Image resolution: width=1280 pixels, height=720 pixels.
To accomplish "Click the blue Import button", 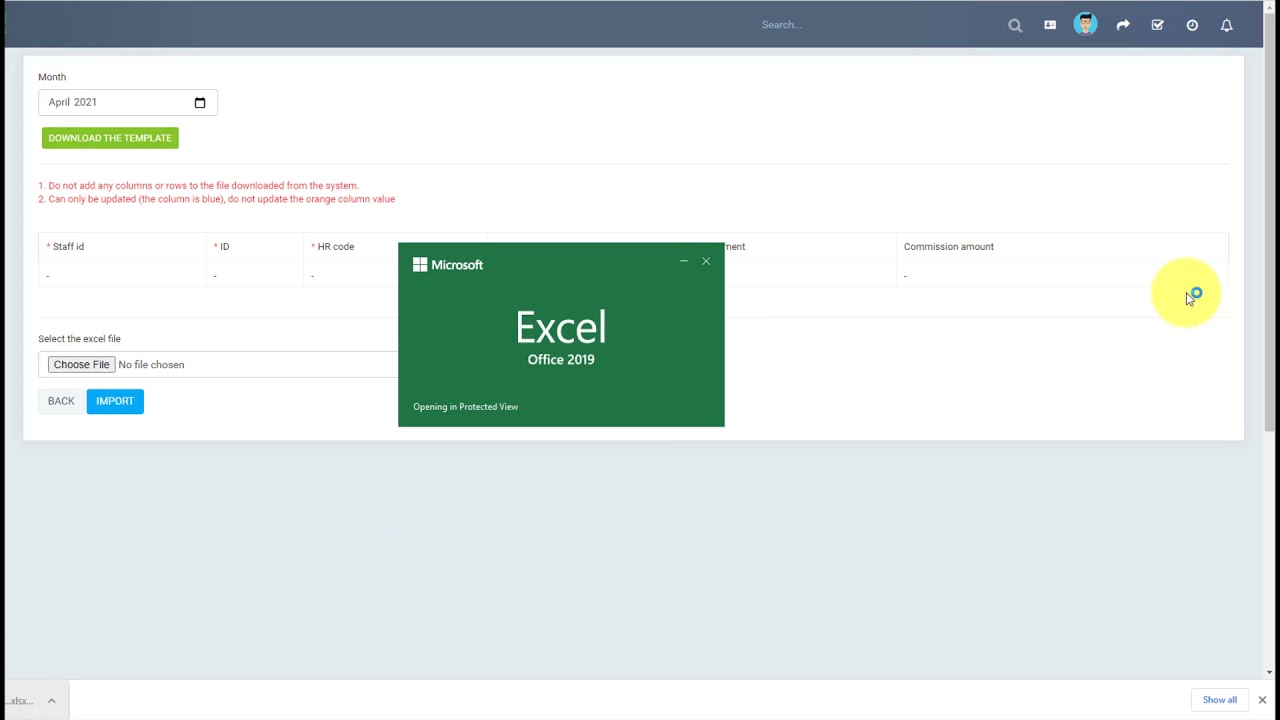I will 115,401.
